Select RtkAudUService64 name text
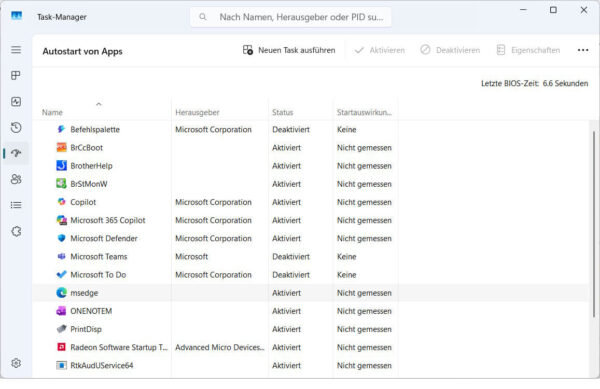600x389 pixels. click(x=102, y=365)
